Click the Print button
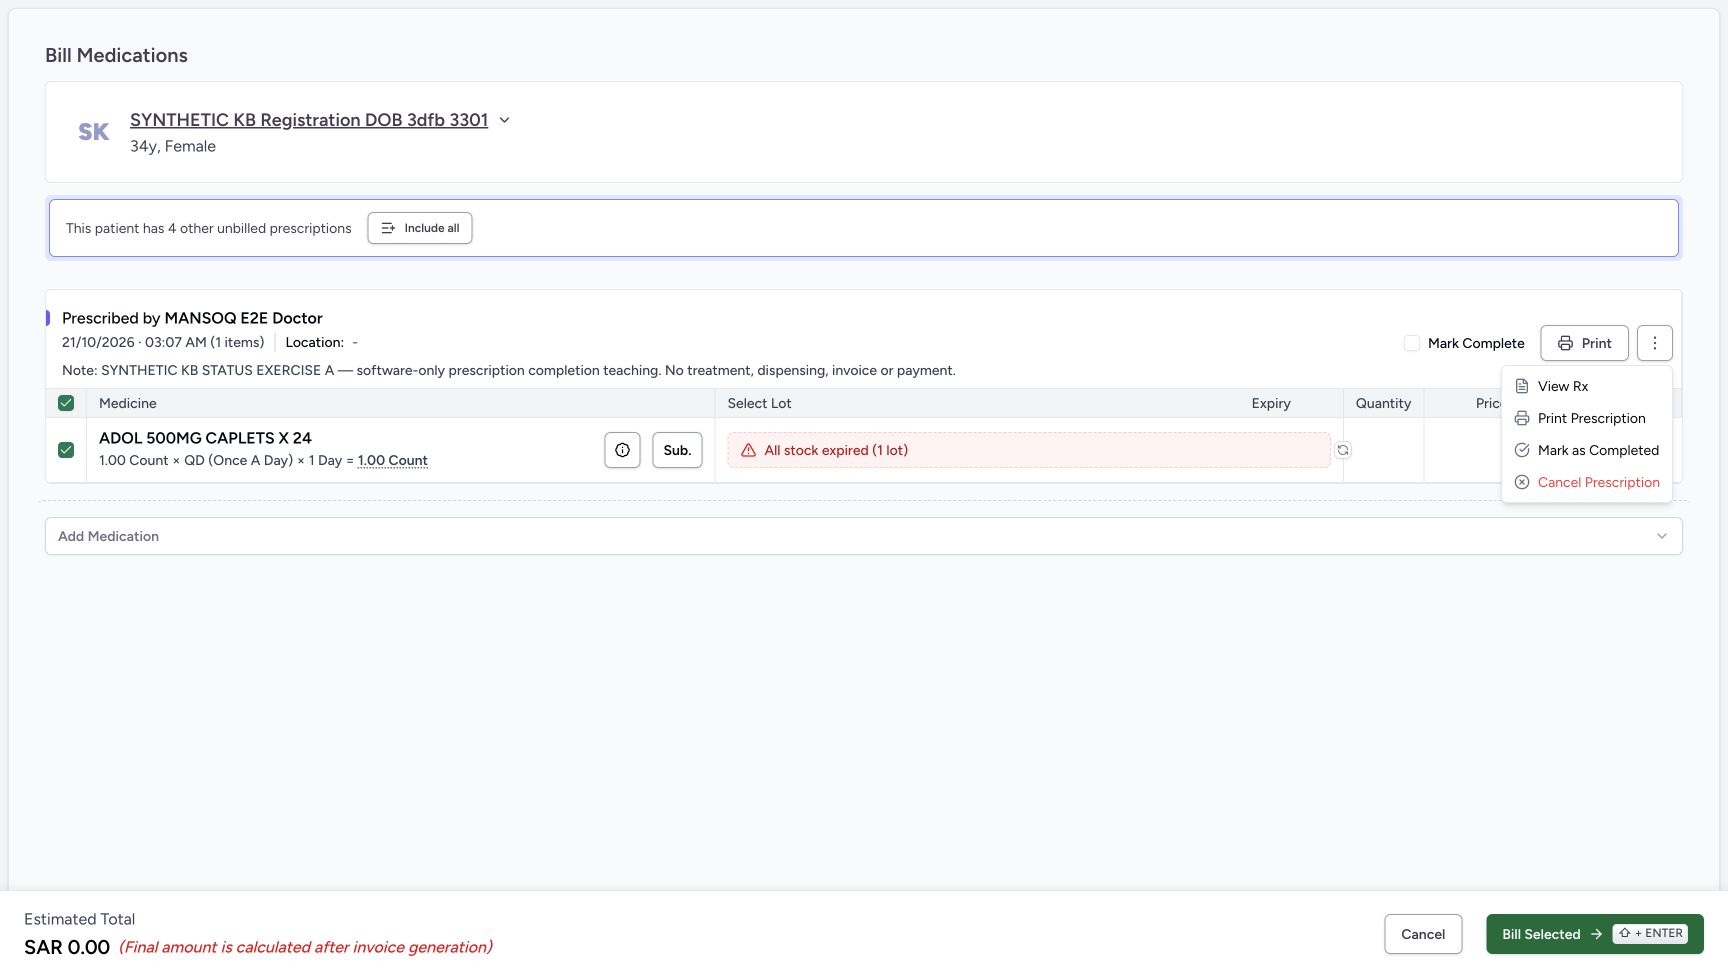The height and width of the screenshot is (977, 1728). tap(1584, 343)
